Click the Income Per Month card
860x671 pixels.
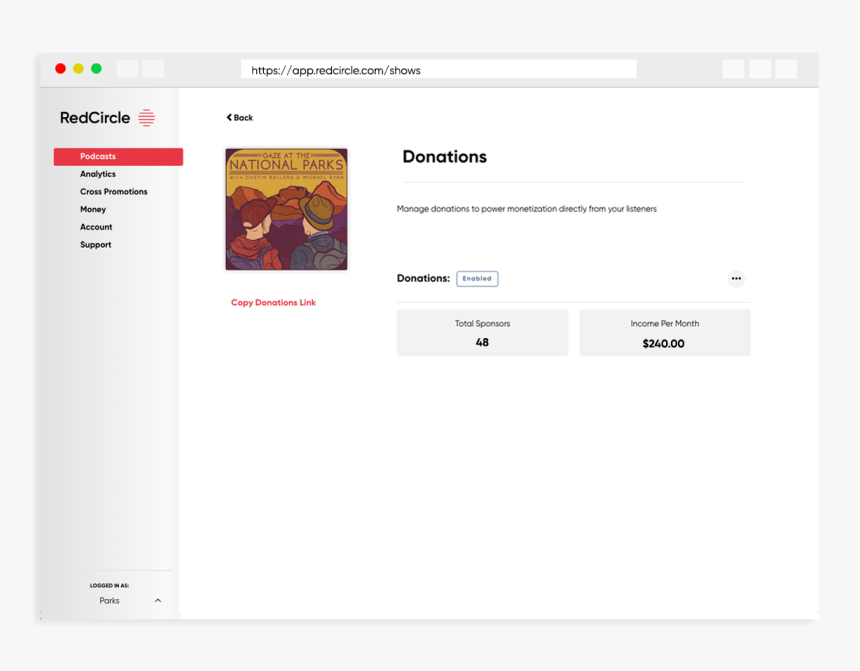pos(664,334)
